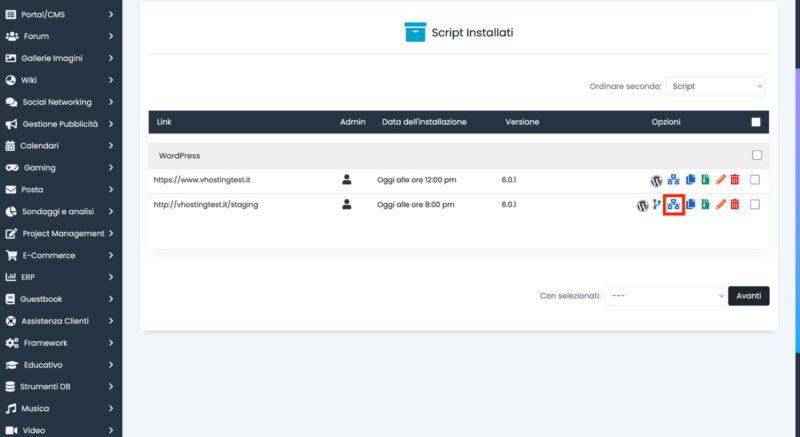Open the Portal/CMS sidebar menu

click(x=61, y=15)
